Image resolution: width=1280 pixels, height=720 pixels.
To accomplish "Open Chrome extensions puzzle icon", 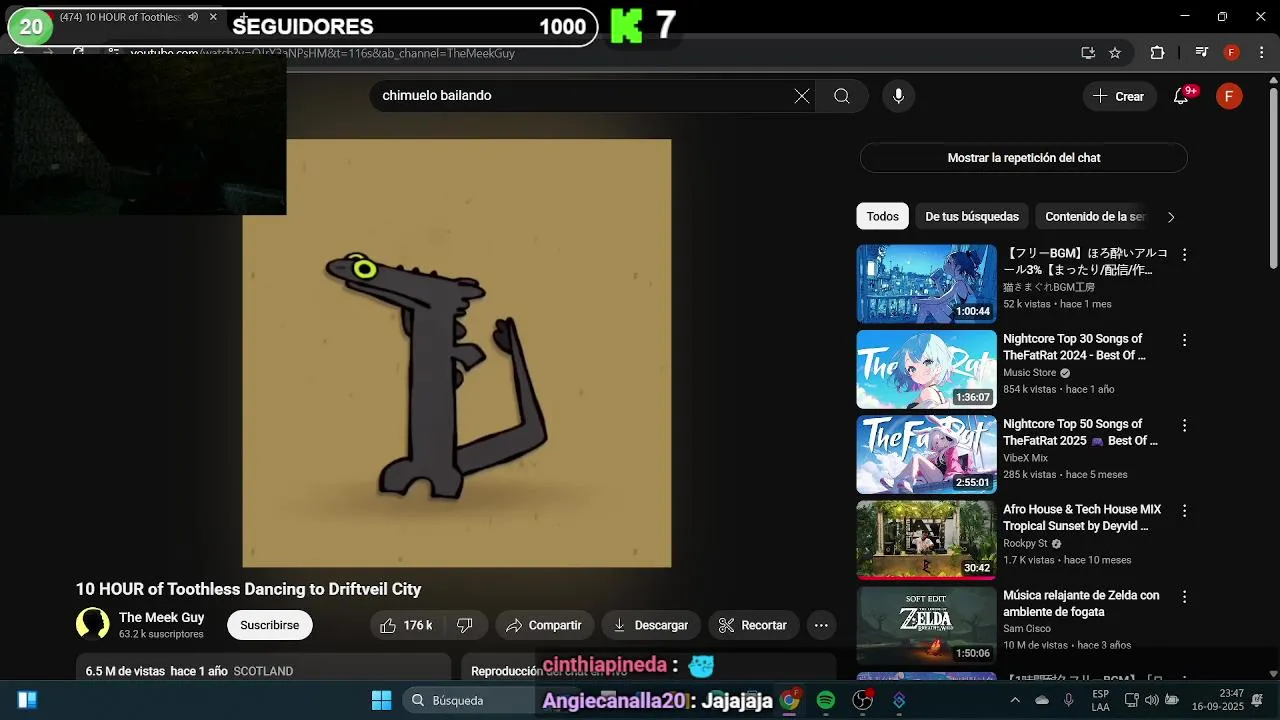I will pyautogui.click(x=1157, y=53).
